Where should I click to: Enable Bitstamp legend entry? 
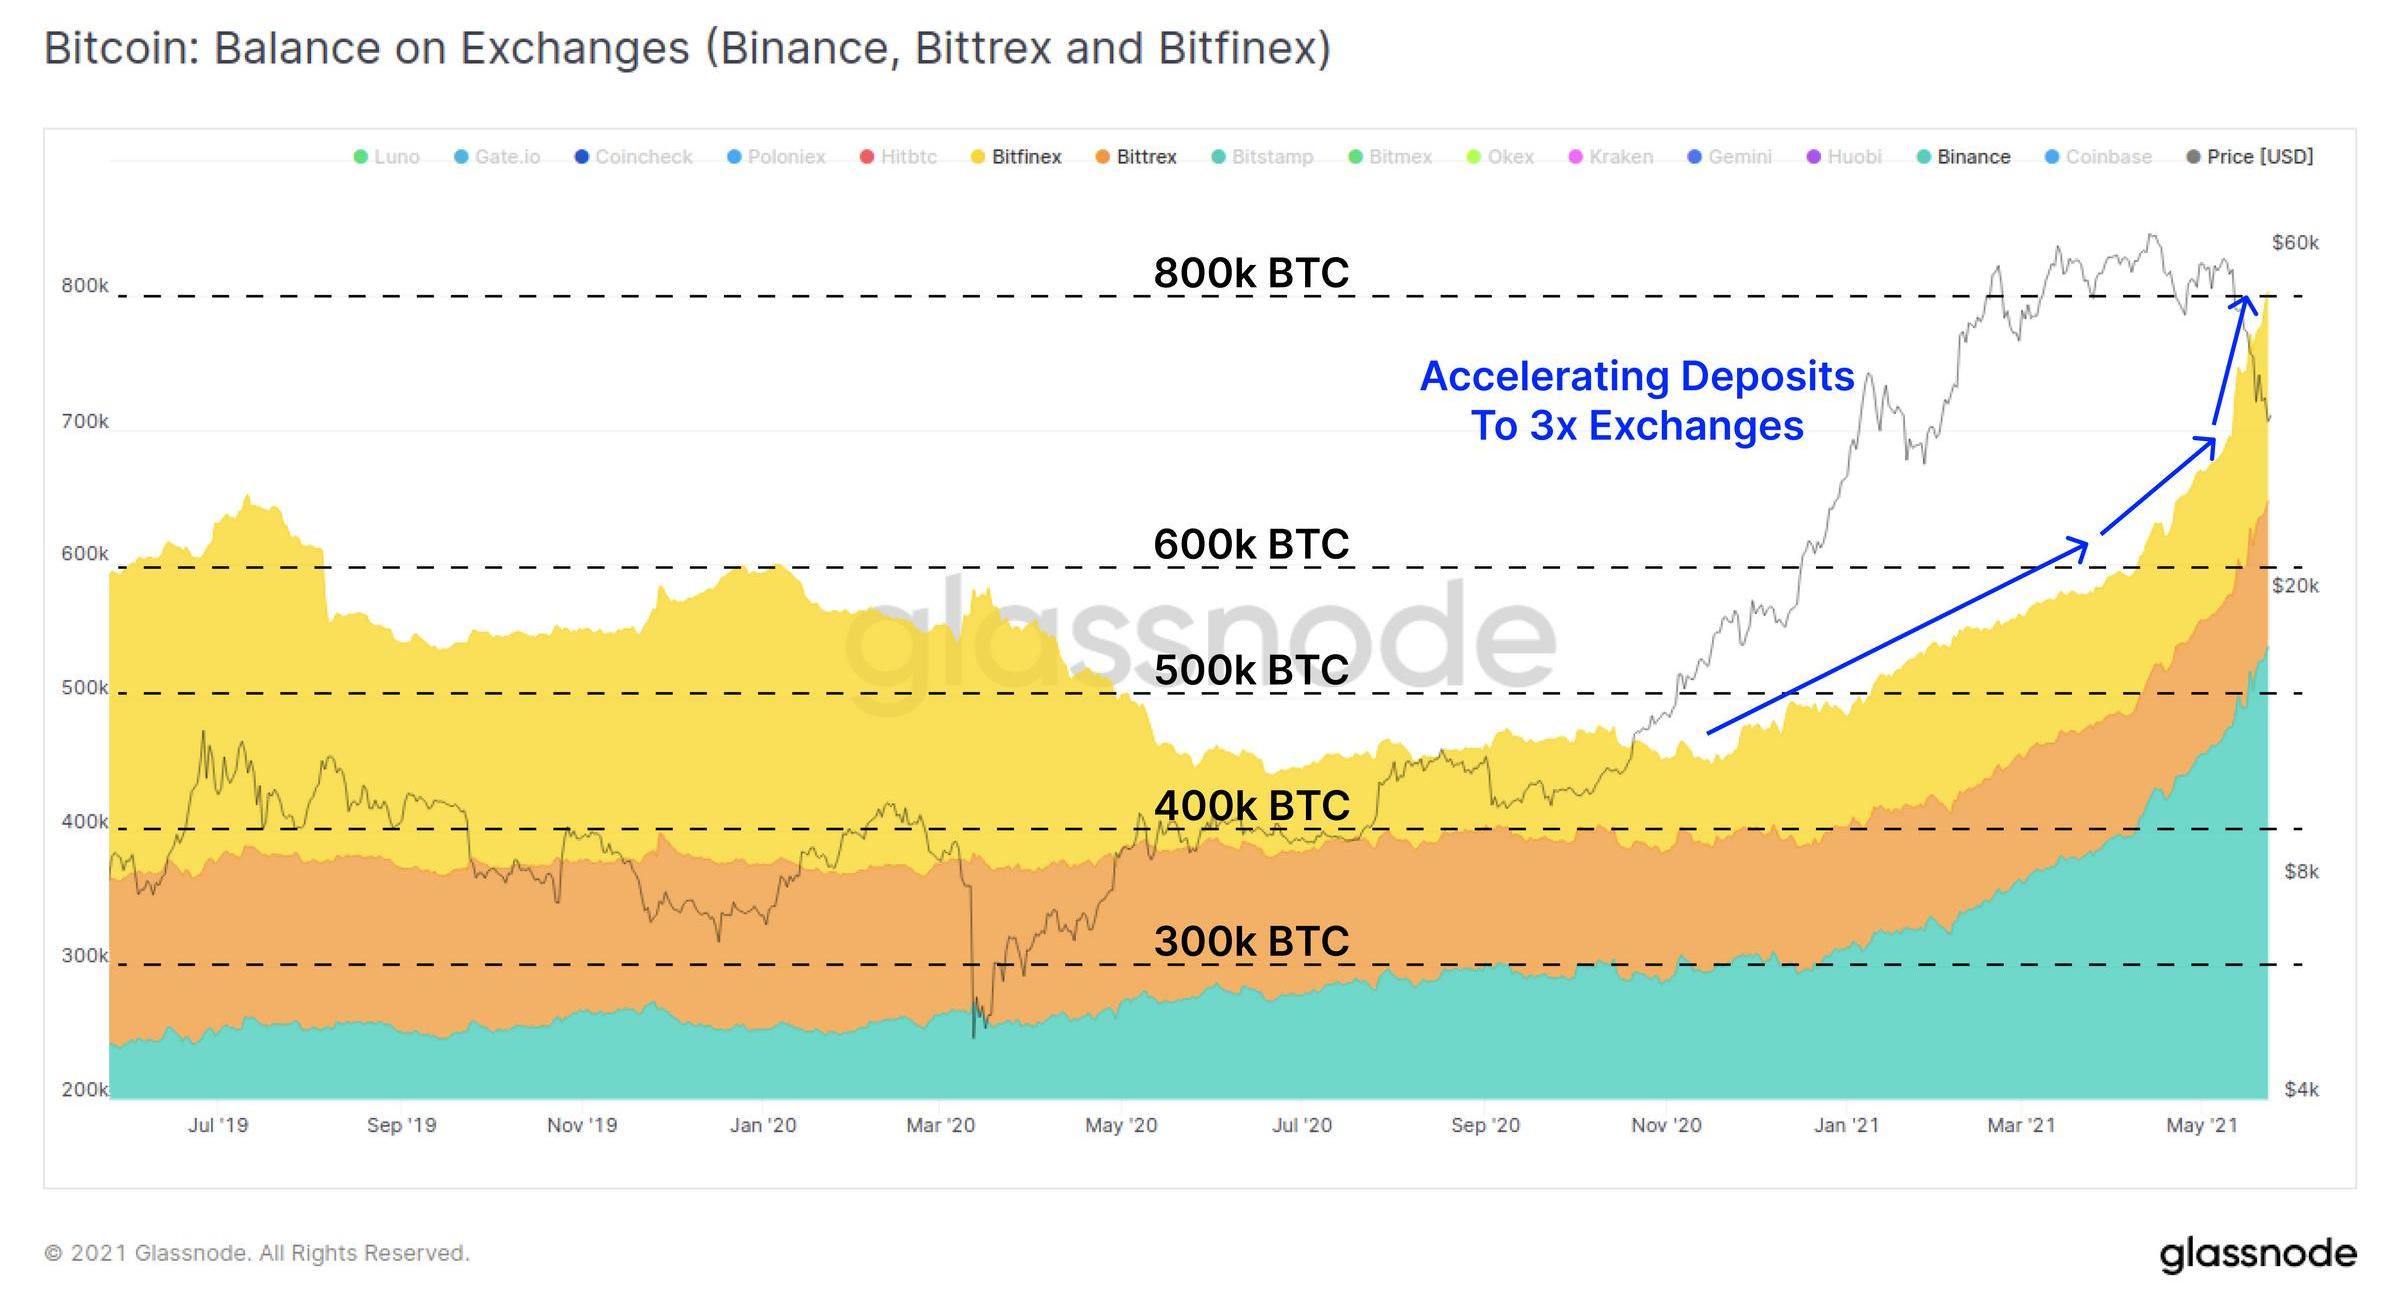[1271, 157]
